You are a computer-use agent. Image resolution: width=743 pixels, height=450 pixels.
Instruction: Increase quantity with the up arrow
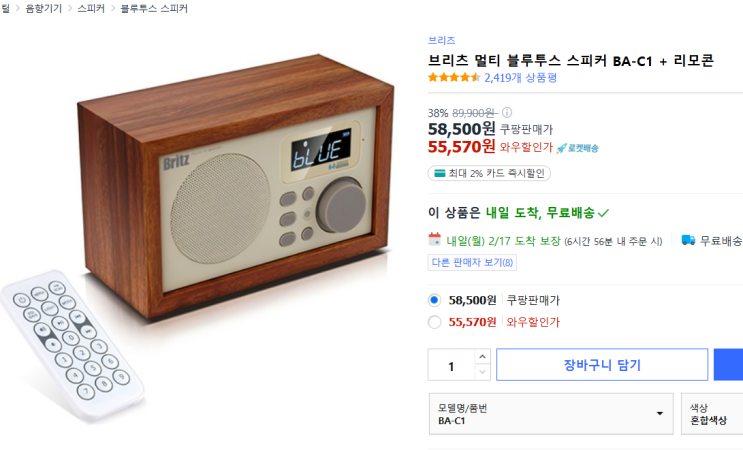coord(482,357)
